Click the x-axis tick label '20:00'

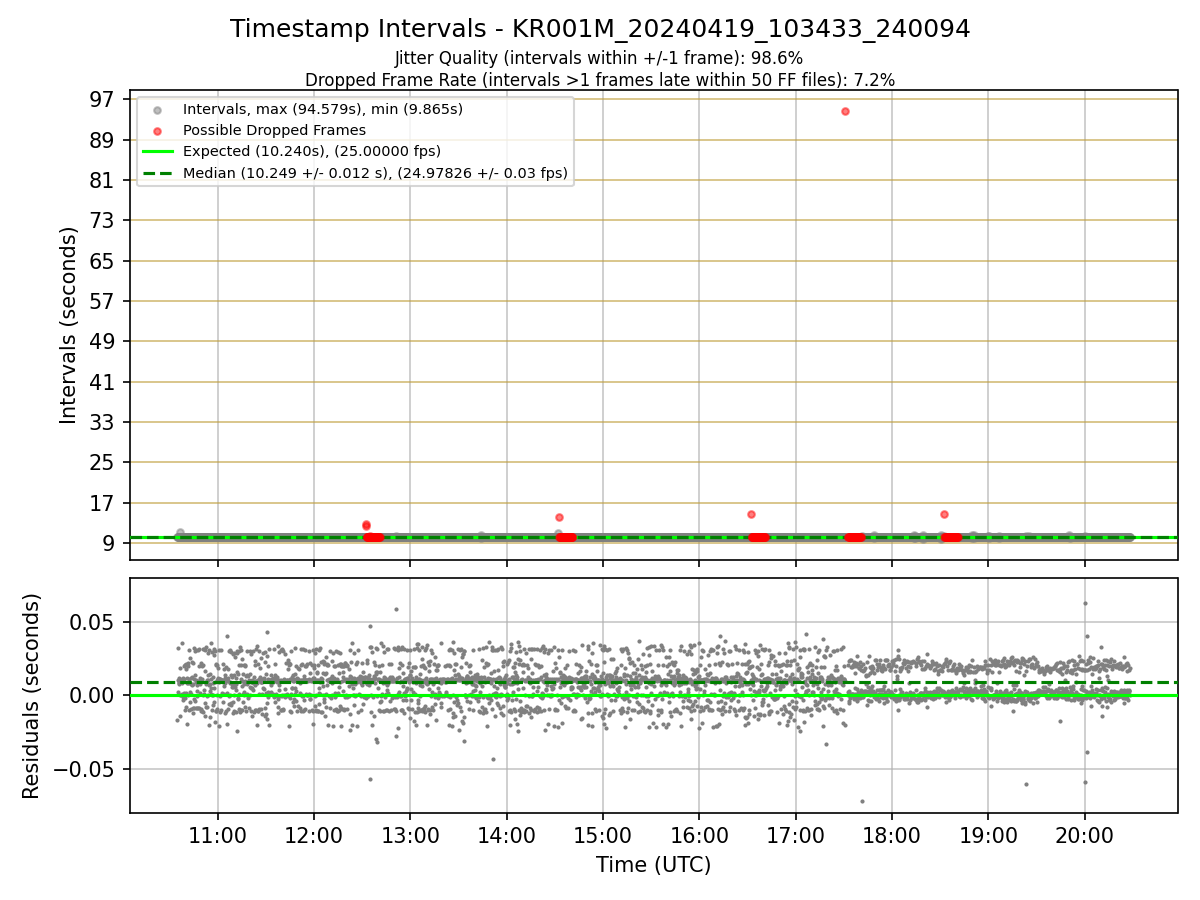pos(1085,834)
